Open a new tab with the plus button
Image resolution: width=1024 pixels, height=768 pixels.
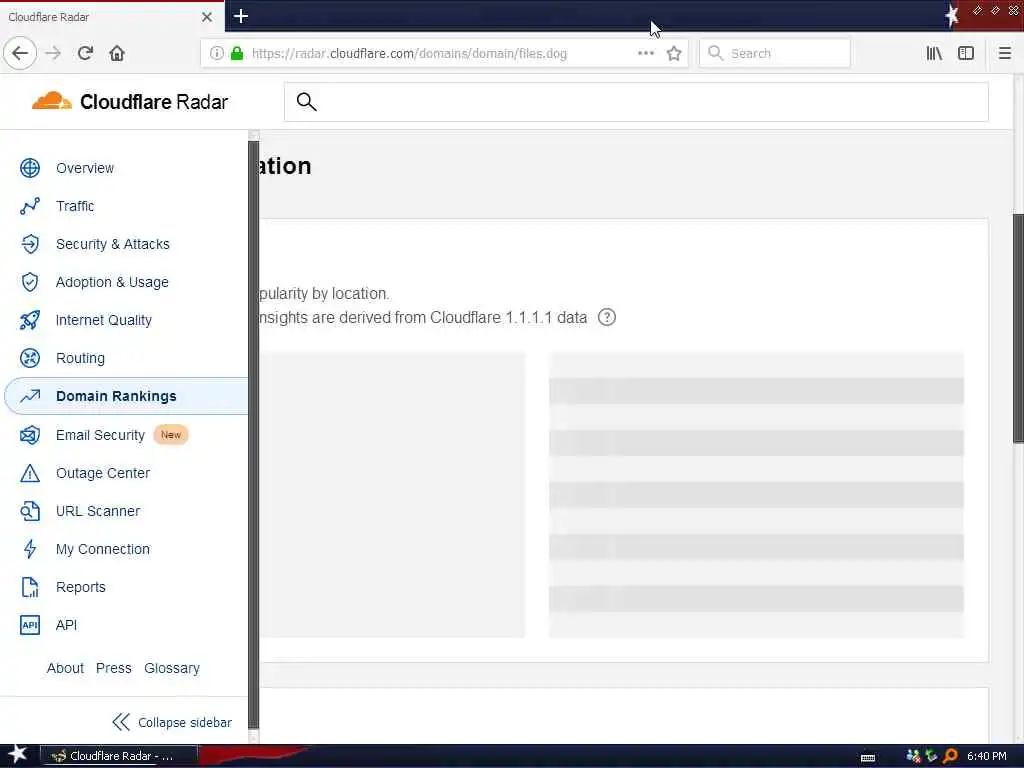click(x=240, y=16)
